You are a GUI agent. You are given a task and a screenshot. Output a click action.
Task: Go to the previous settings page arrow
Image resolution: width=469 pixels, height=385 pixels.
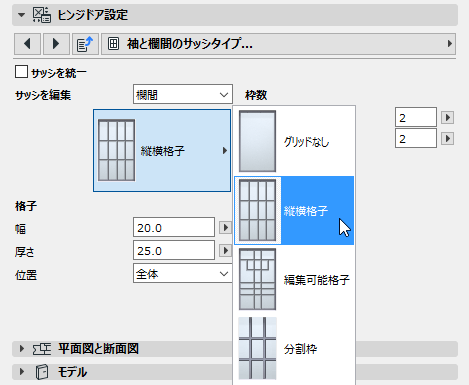(x=27, y=44)
